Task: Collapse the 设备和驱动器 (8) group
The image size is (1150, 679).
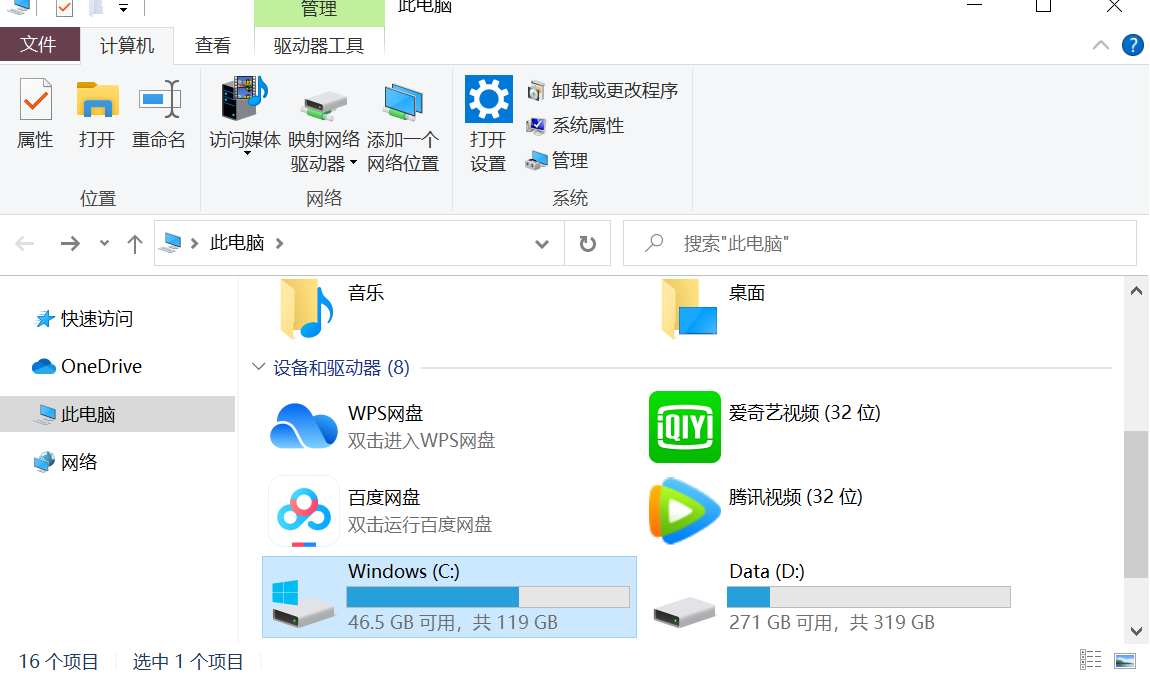Action: point(258,367)
